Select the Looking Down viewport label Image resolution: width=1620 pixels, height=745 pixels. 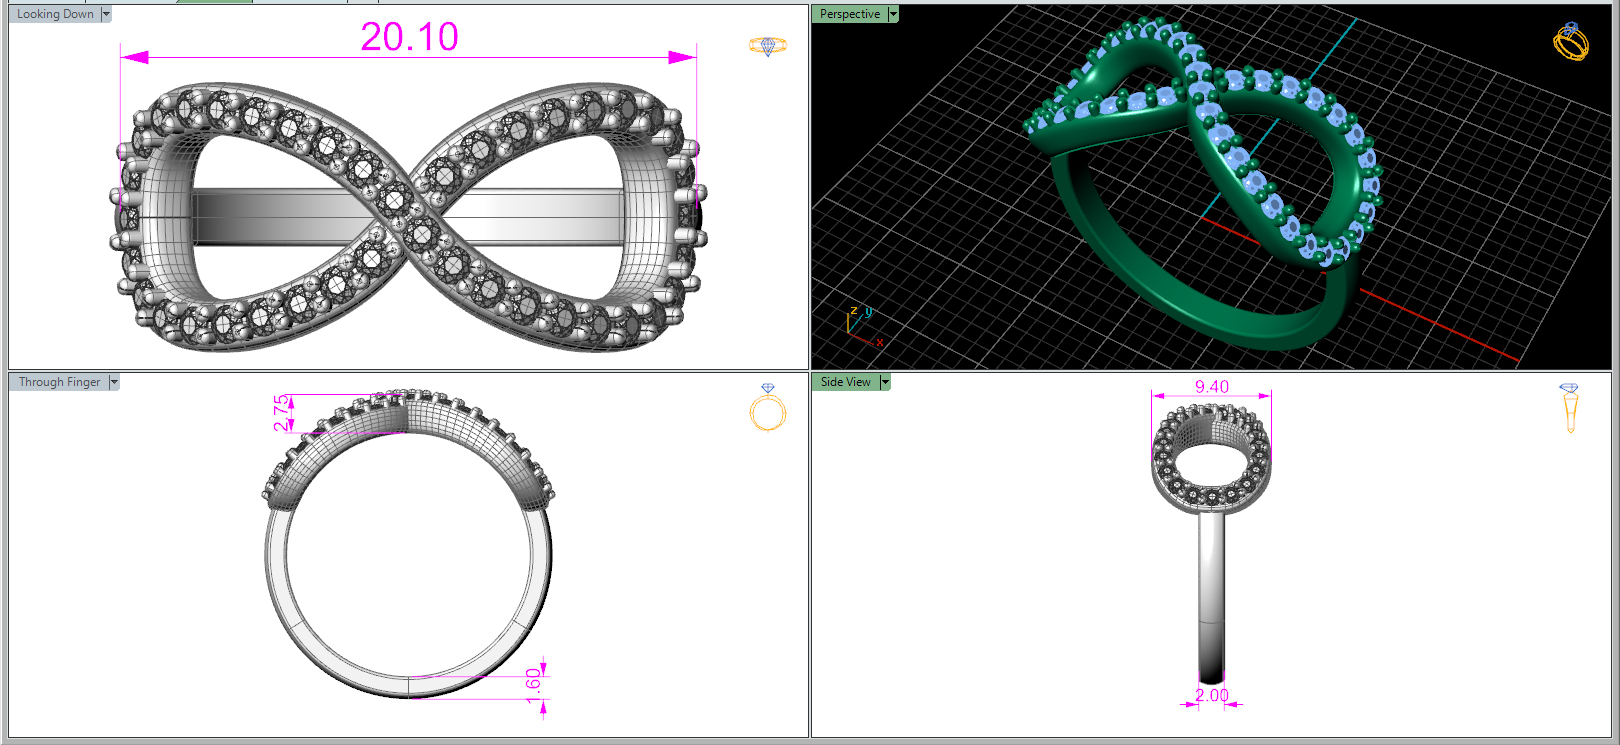coord(55,14)
